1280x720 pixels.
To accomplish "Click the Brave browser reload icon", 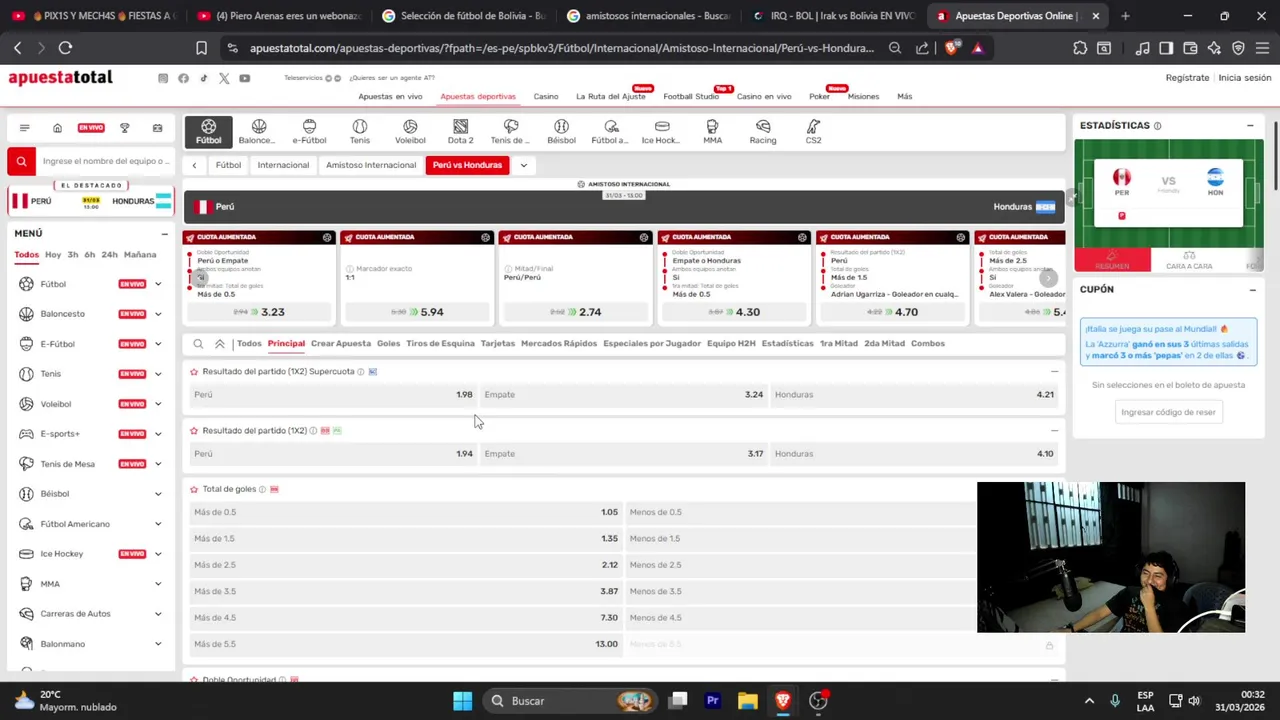I will [65, 48].
